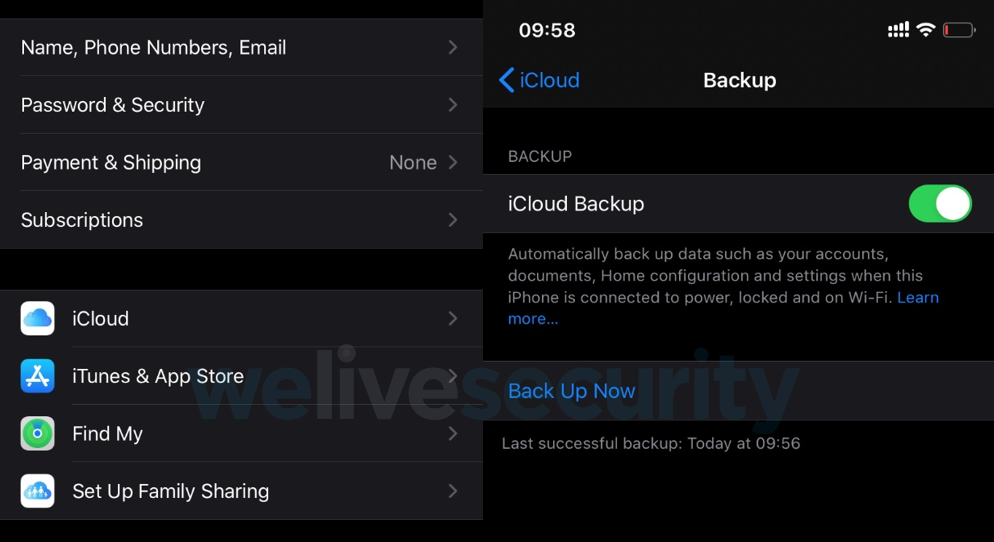The image size is (994, 542).
Task: Open Password & Security chevron
Action: coord(453,105)
